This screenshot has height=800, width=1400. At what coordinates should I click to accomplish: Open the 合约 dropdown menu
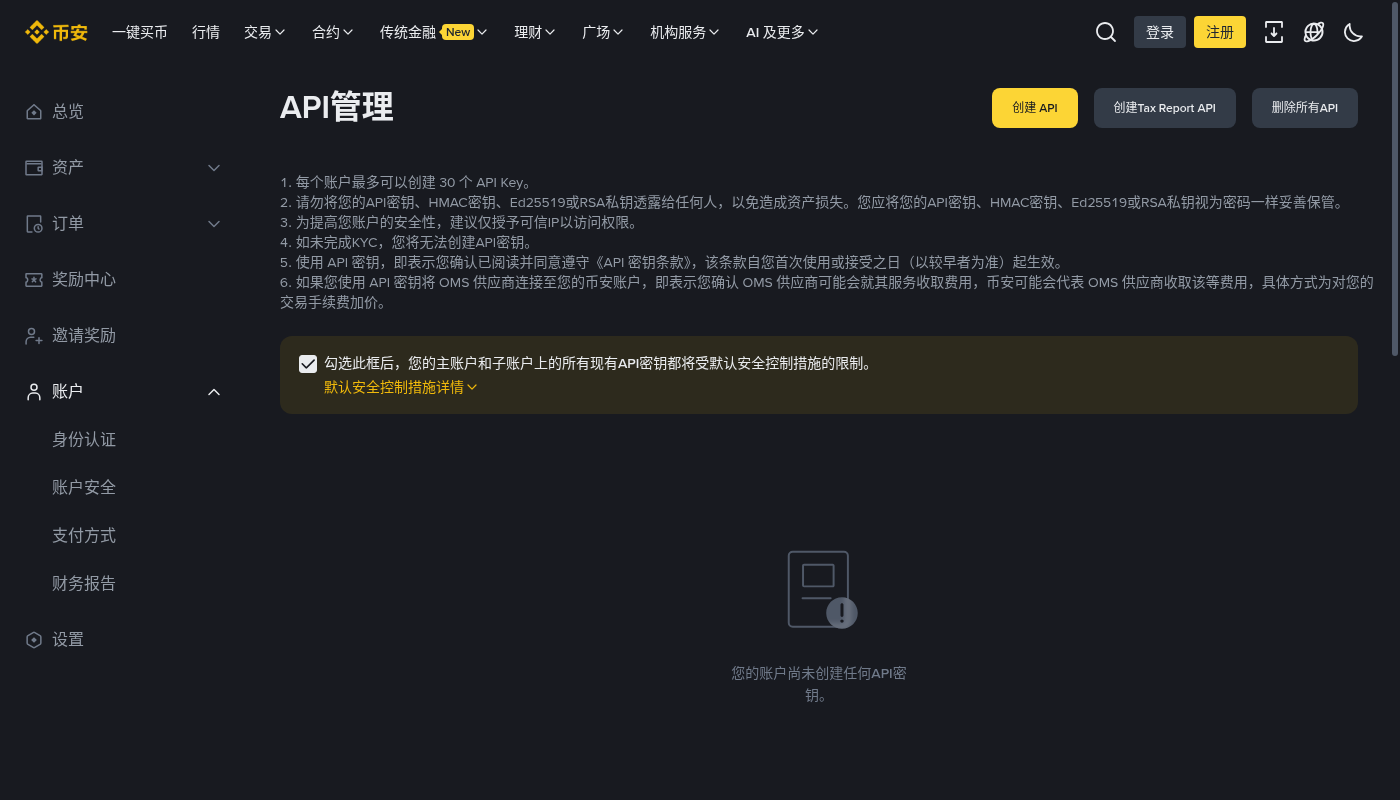click(x=333, y=32)
